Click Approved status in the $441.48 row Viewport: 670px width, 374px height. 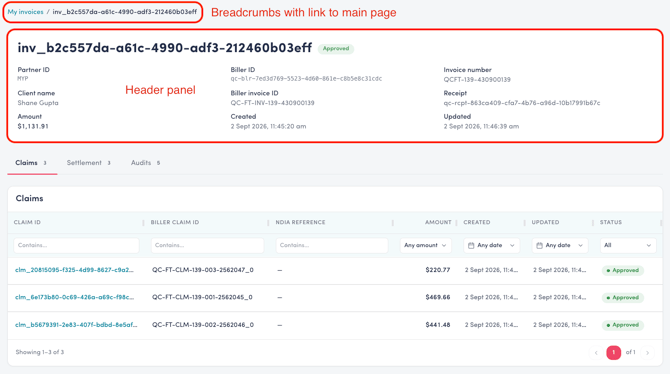pyautogui.click(x=623, y=325)
